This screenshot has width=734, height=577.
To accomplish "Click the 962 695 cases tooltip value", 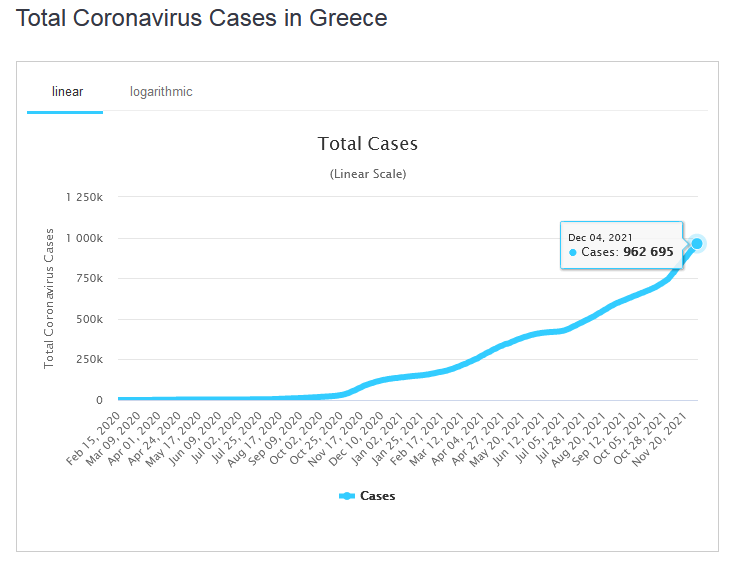I will coord(648,252).
